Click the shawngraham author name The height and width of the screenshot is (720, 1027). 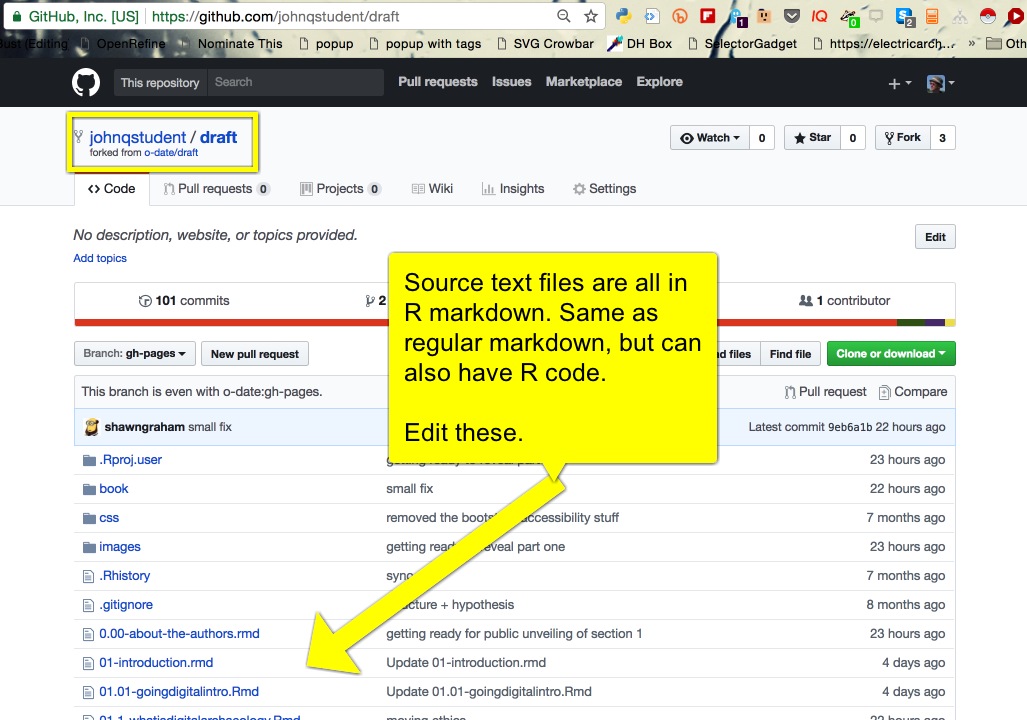(x=144, y=427)
